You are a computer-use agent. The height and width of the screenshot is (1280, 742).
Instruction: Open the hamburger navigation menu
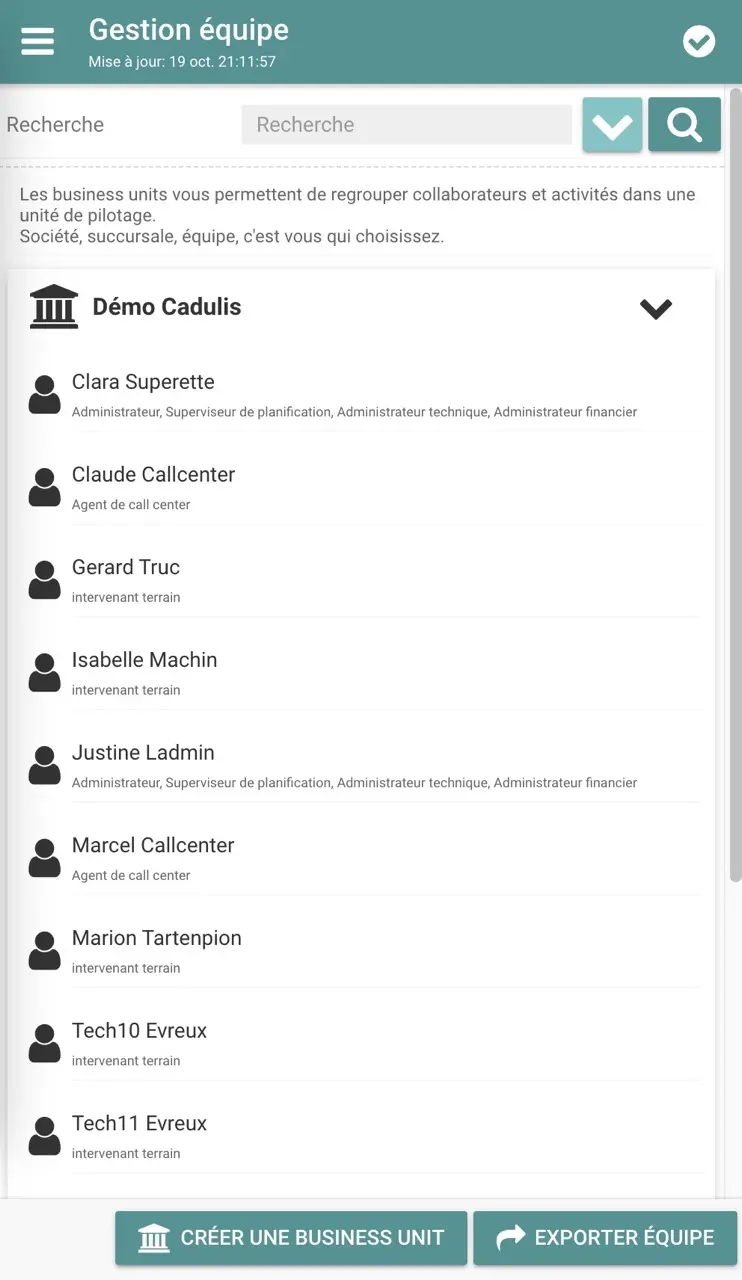tap(38, 41)
